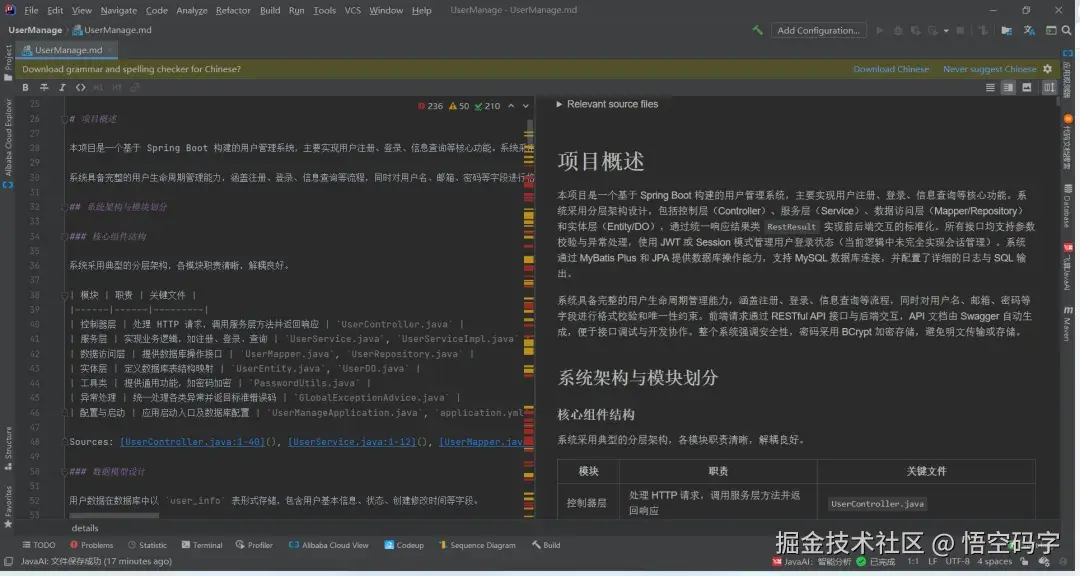Expand the inspections widget chevron

point(525,105)
